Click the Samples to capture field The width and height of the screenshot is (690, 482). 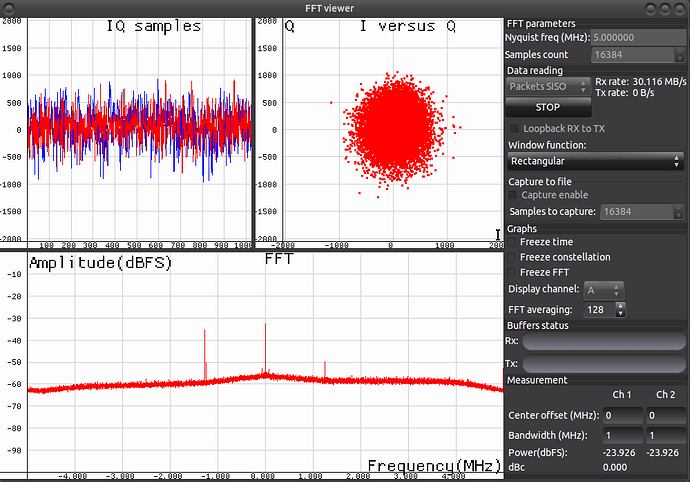pos(640,211)
